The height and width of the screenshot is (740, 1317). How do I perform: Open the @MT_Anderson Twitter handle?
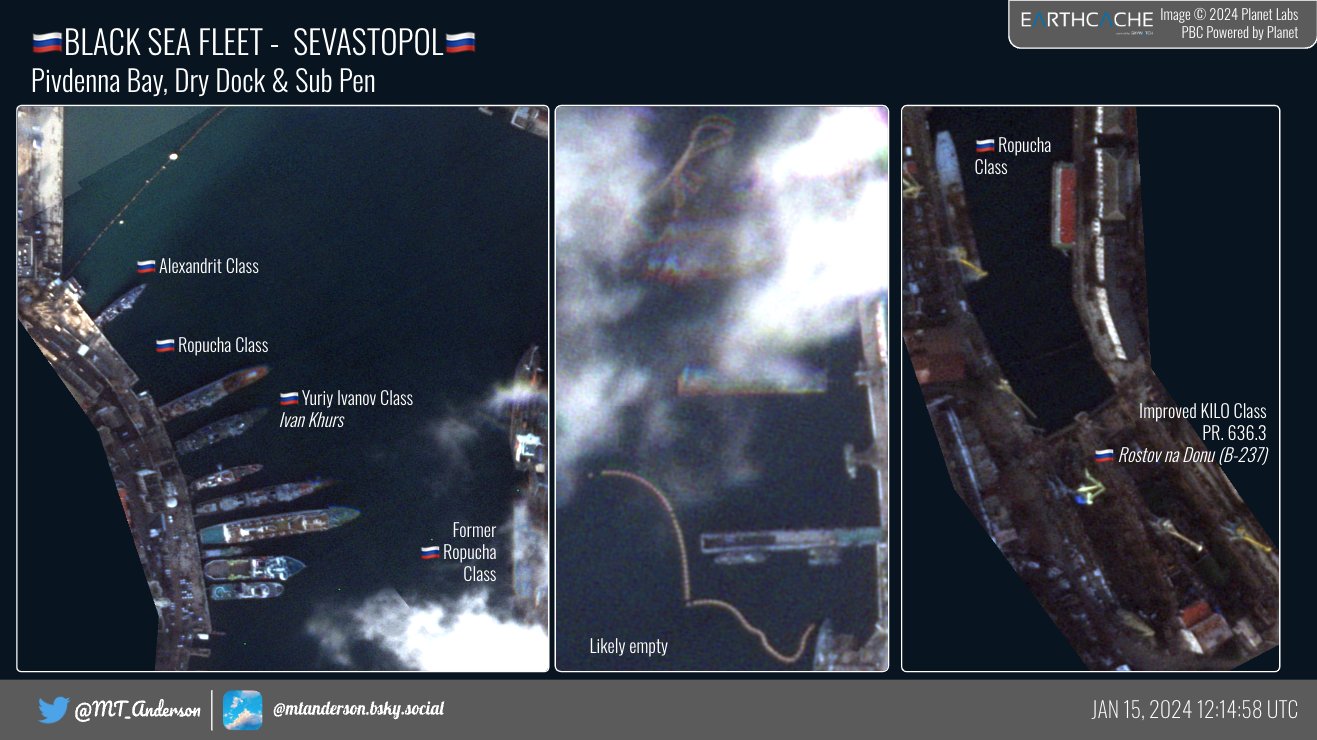point(137,711)
